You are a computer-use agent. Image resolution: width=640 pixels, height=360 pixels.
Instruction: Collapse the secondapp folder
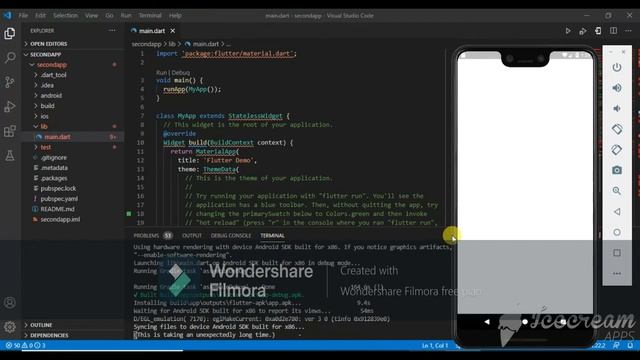point(51,64)
